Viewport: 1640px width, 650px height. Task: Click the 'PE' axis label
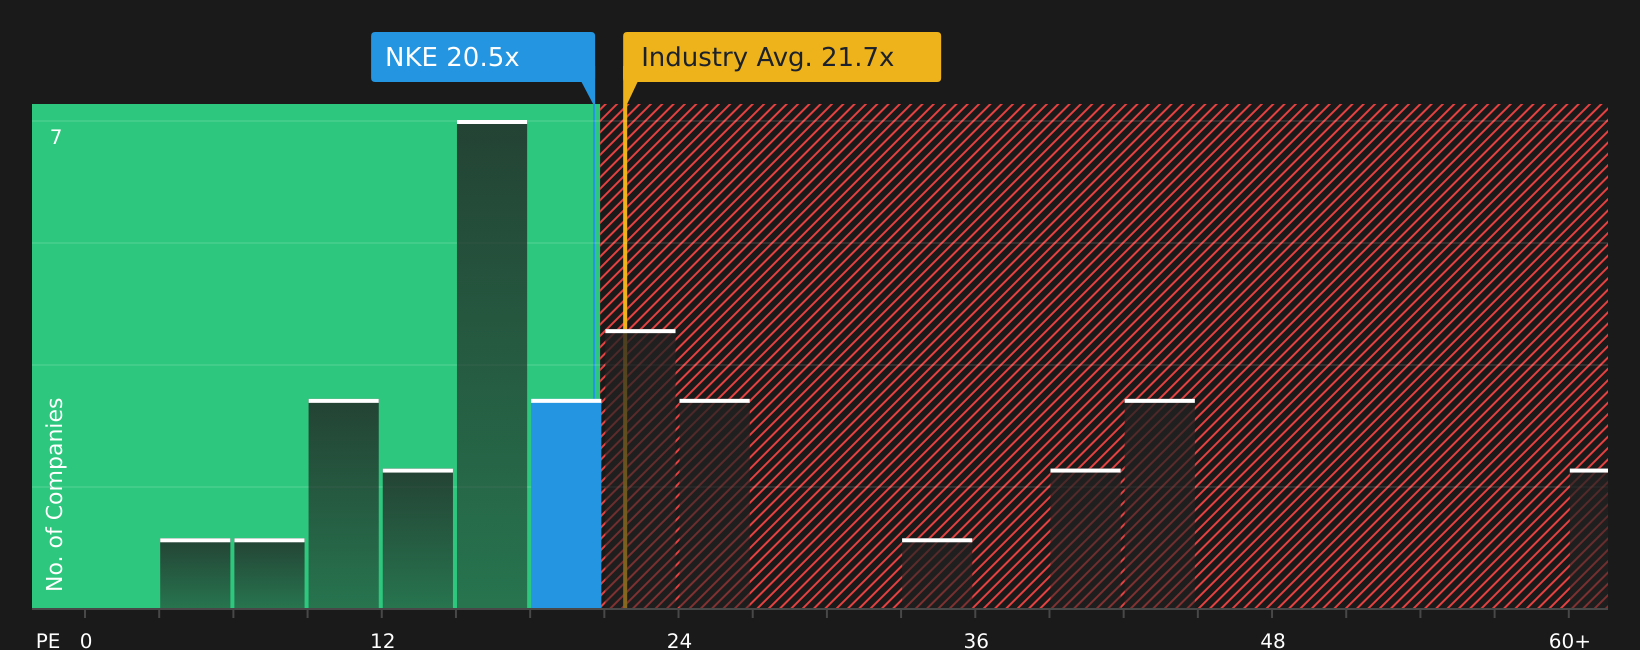(x=48, y=641)
